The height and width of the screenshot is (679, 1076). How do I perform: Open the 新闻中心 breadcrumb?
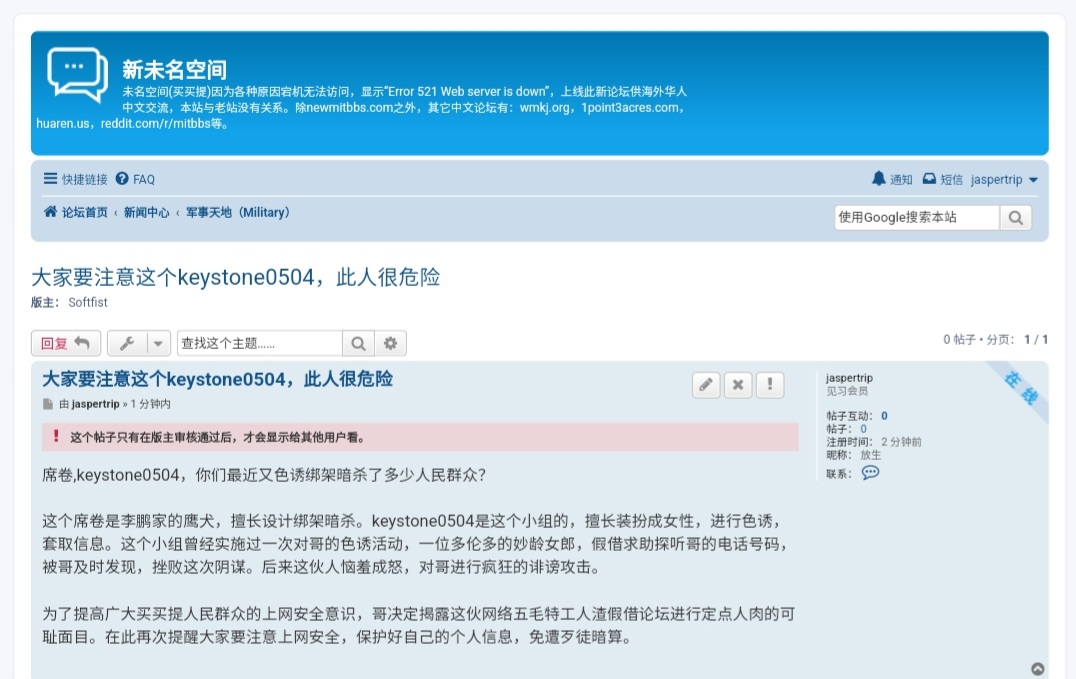click(146, 212)
